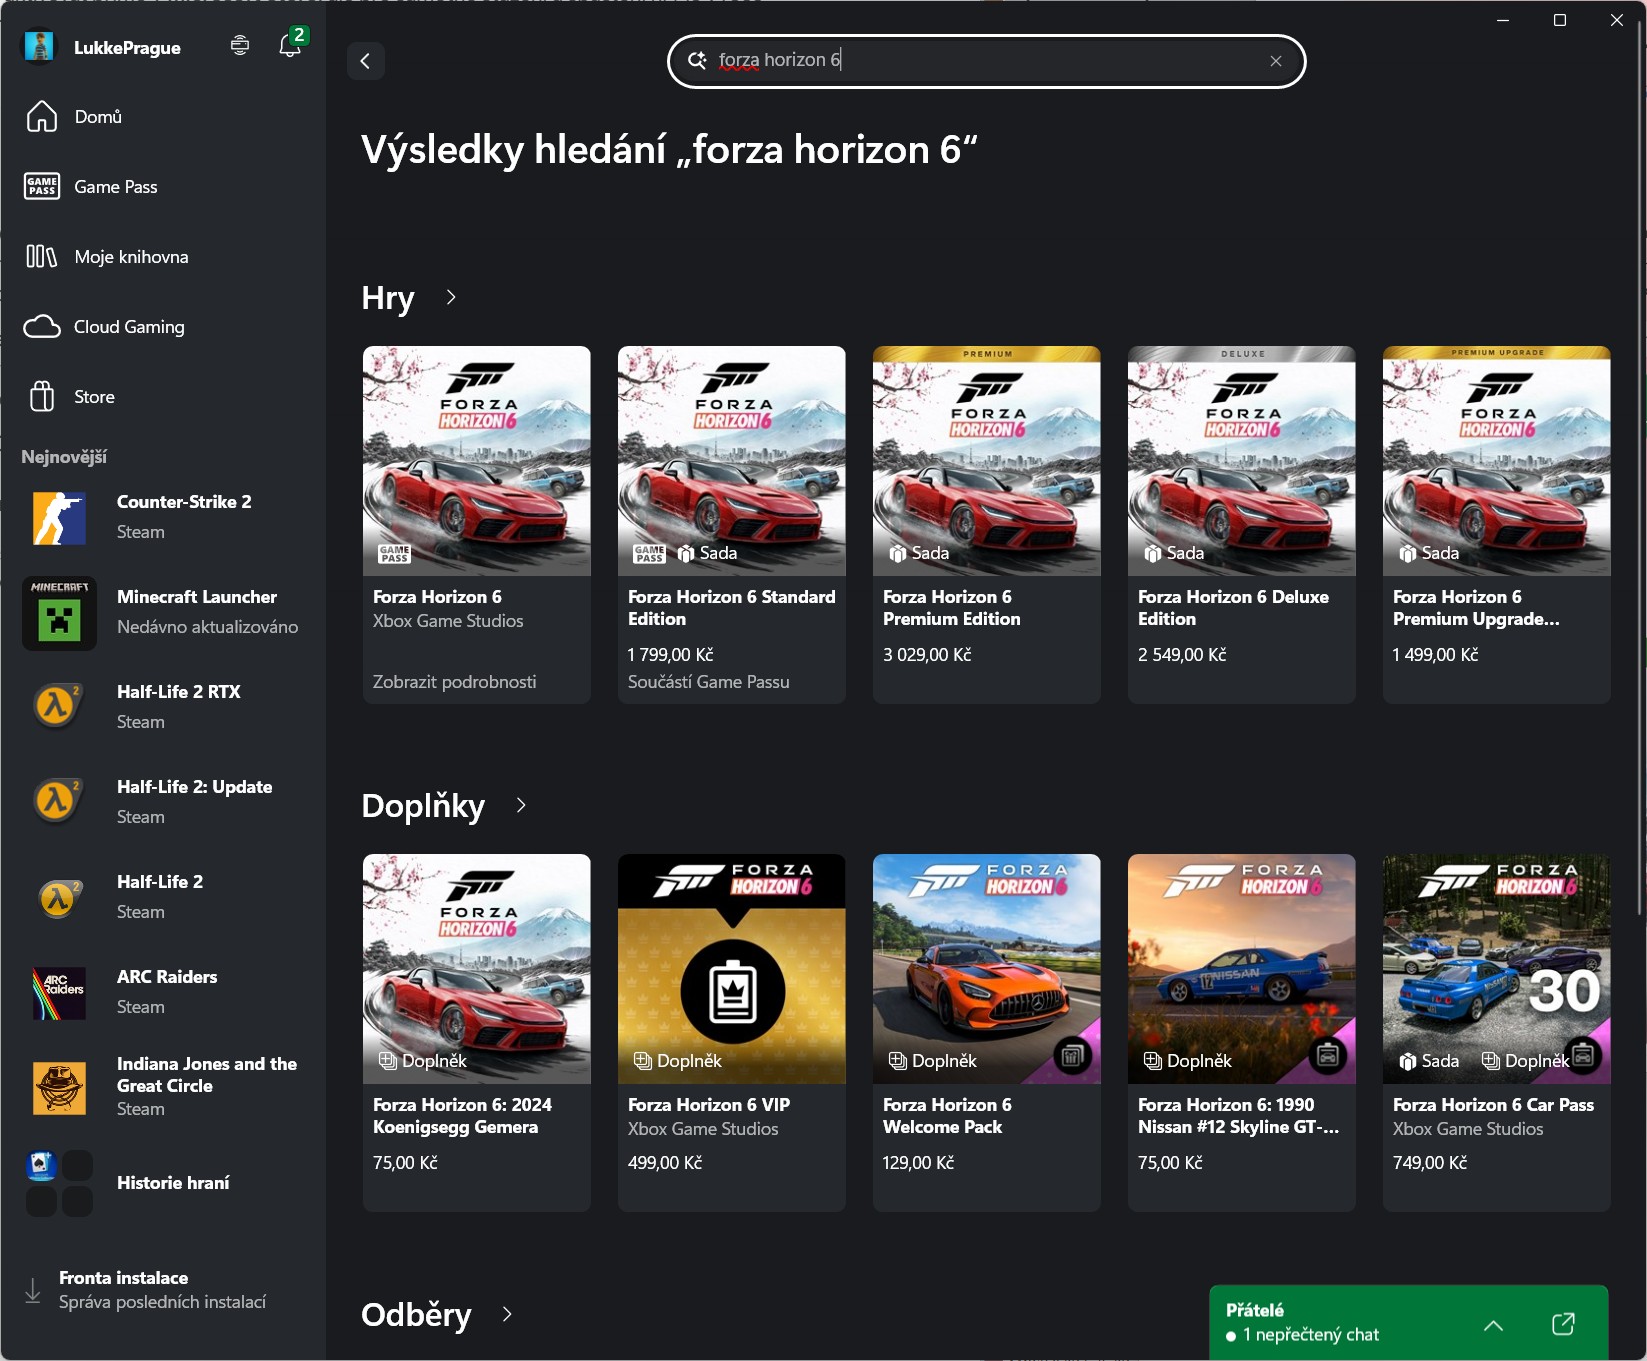The height and width of the screenshot is (1361, 1647).
Task: Click the 749,00 Kč Car Pass price
Action: pyautogui.click(x=1430, y=1163)
